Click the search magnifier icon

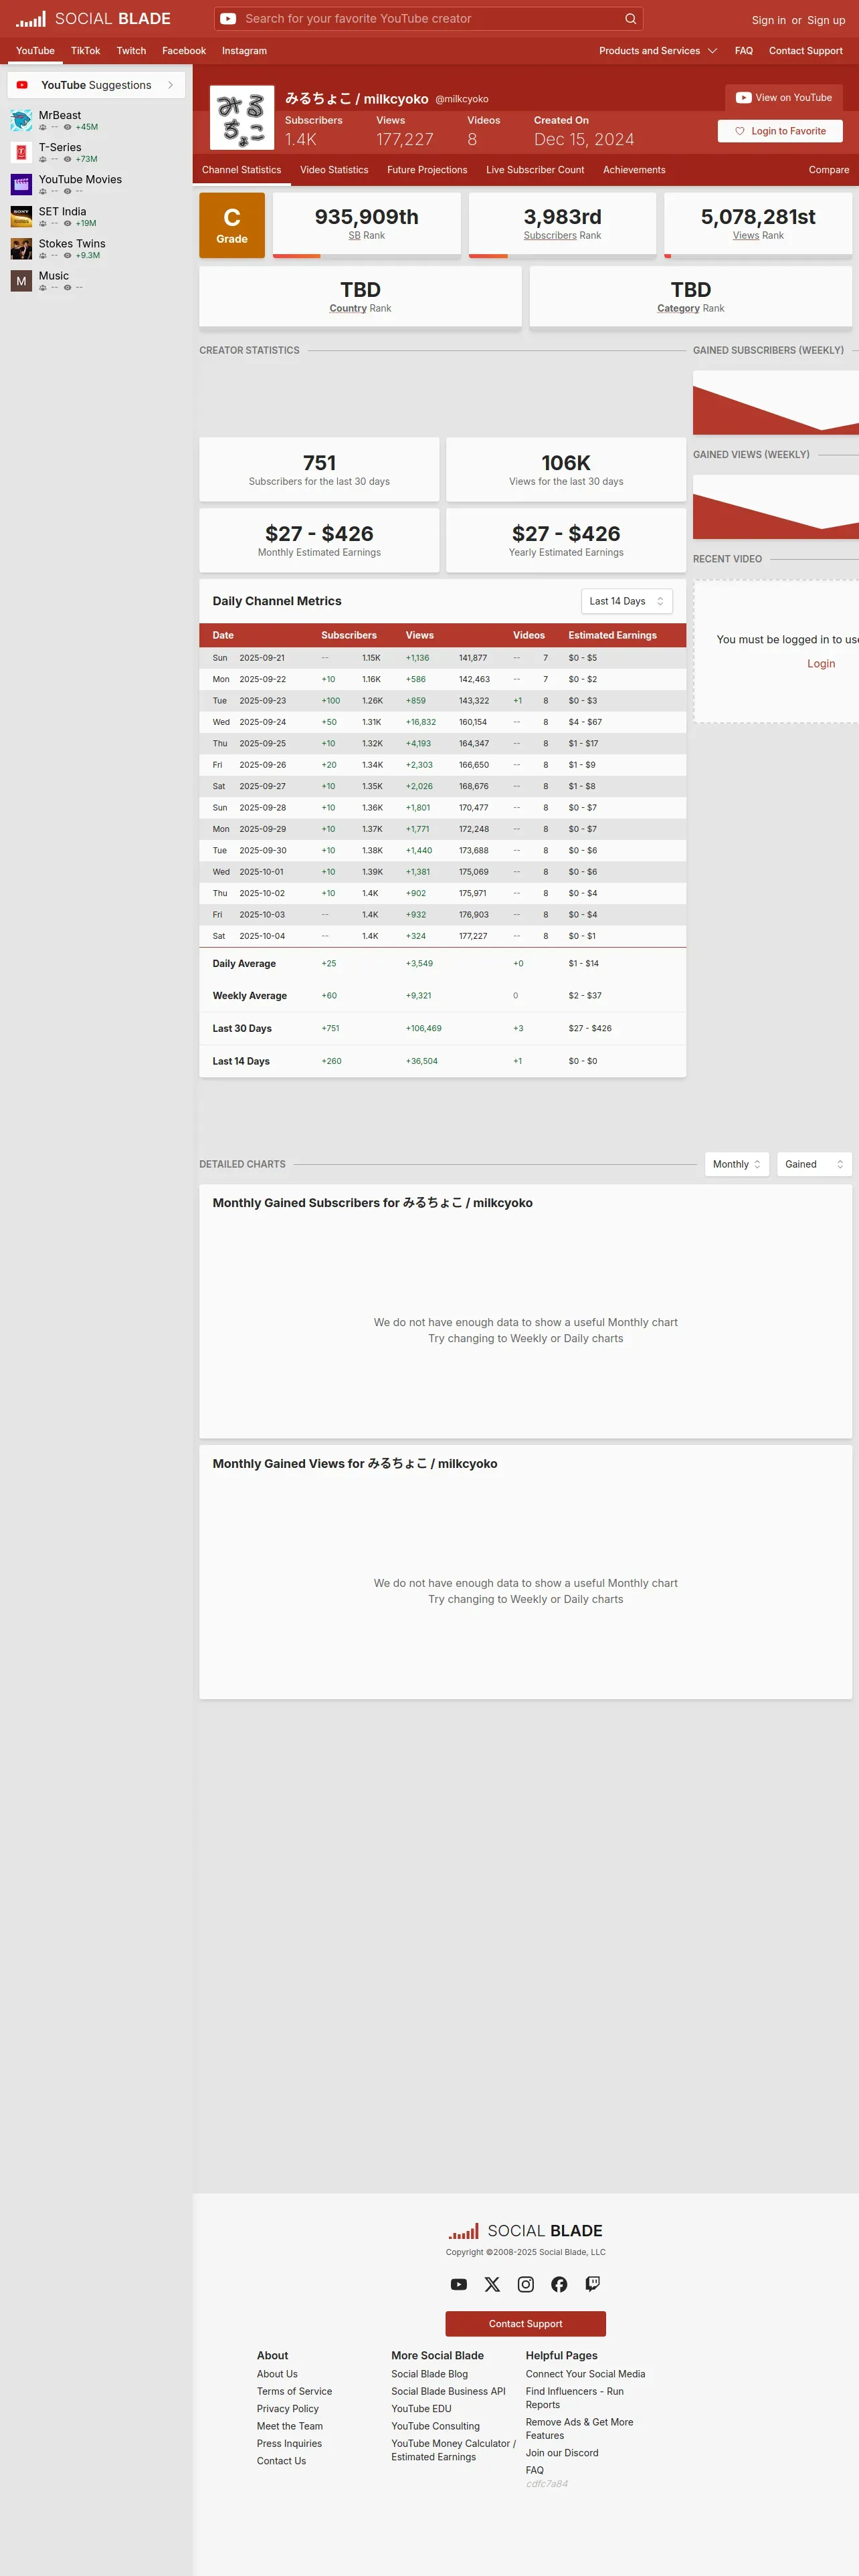pyautogui.click(x=630, y=19)
